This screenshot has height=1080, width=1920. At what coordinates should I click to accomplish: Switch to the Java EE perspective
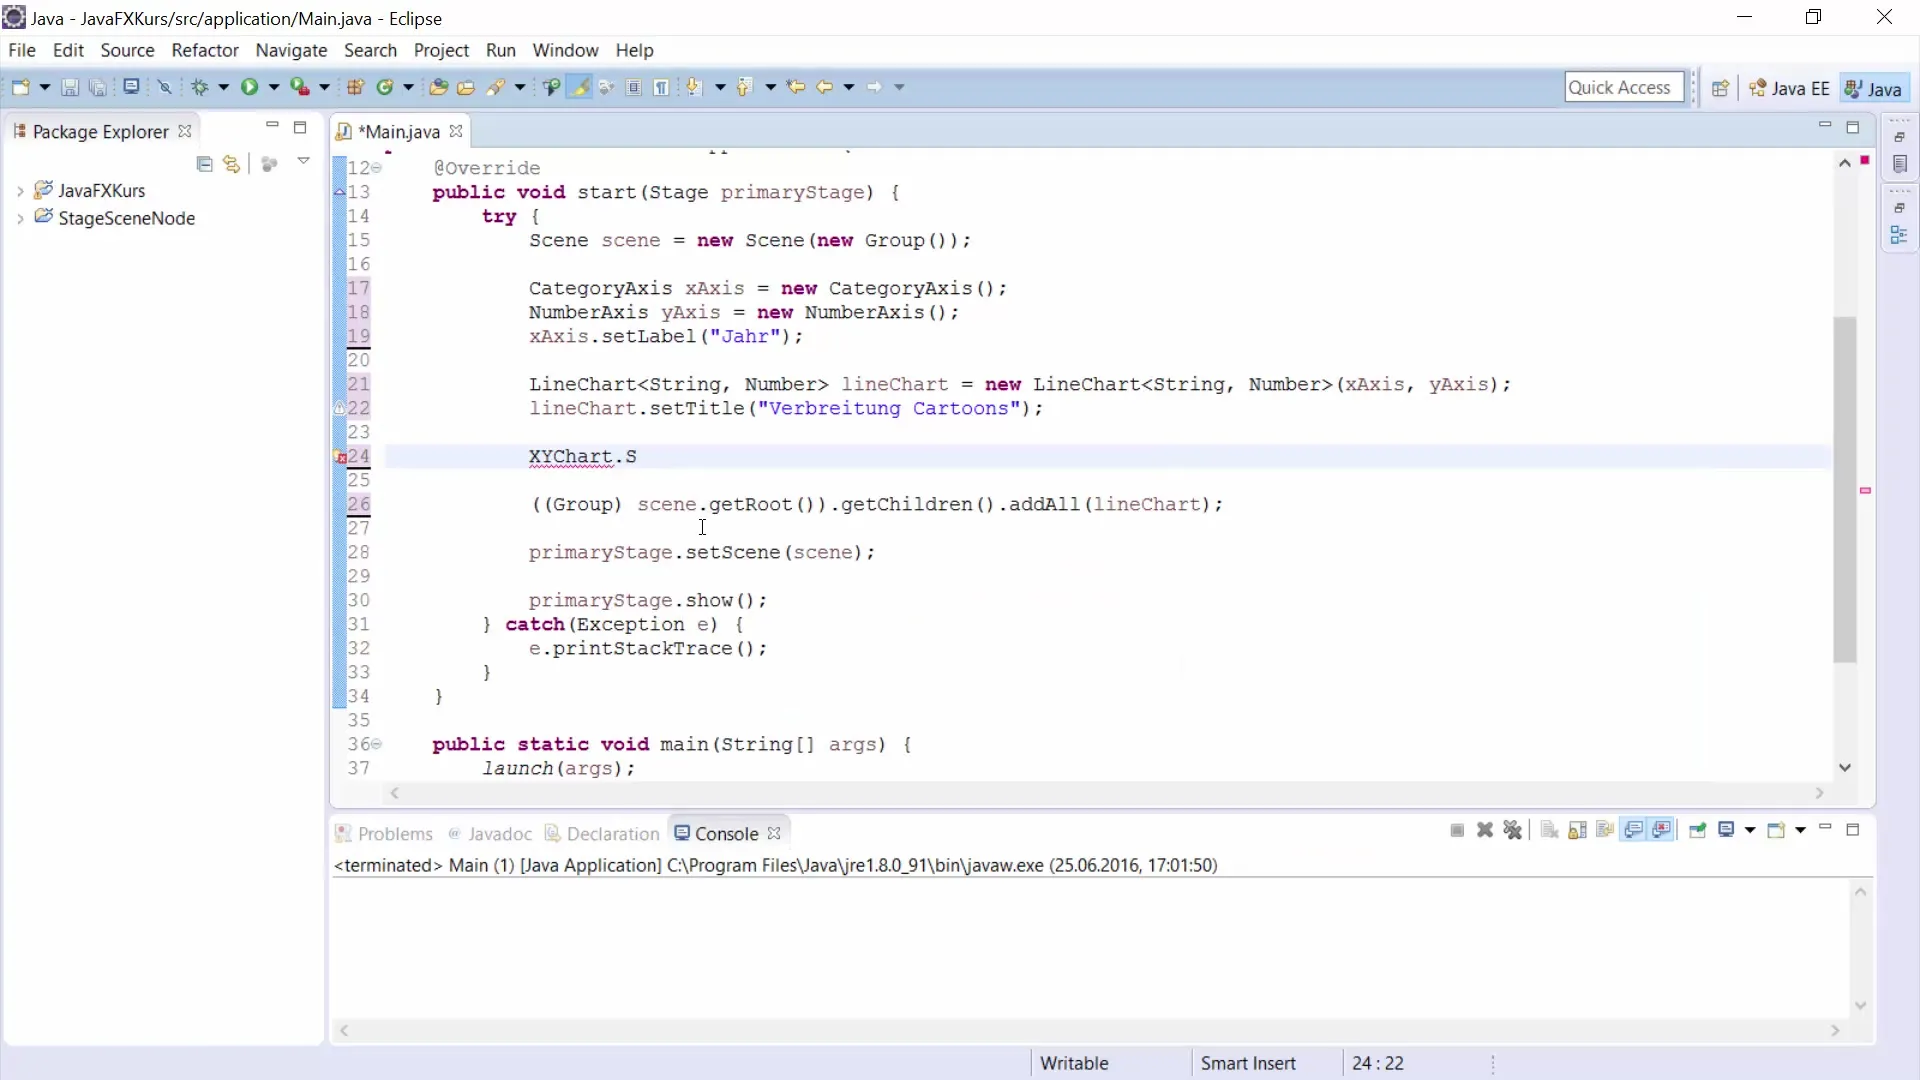tap(1789, 88)
